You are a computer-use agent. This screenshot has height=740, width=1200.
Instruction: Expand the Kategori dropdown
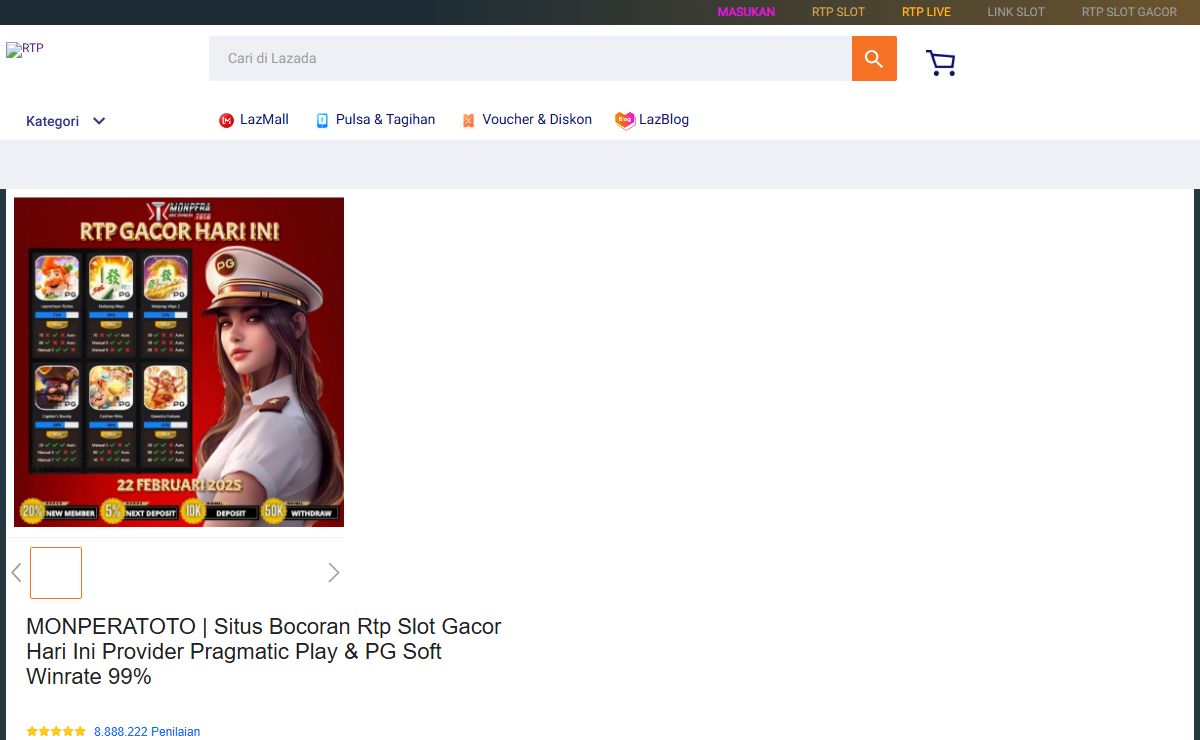click(x=66, y=121)
